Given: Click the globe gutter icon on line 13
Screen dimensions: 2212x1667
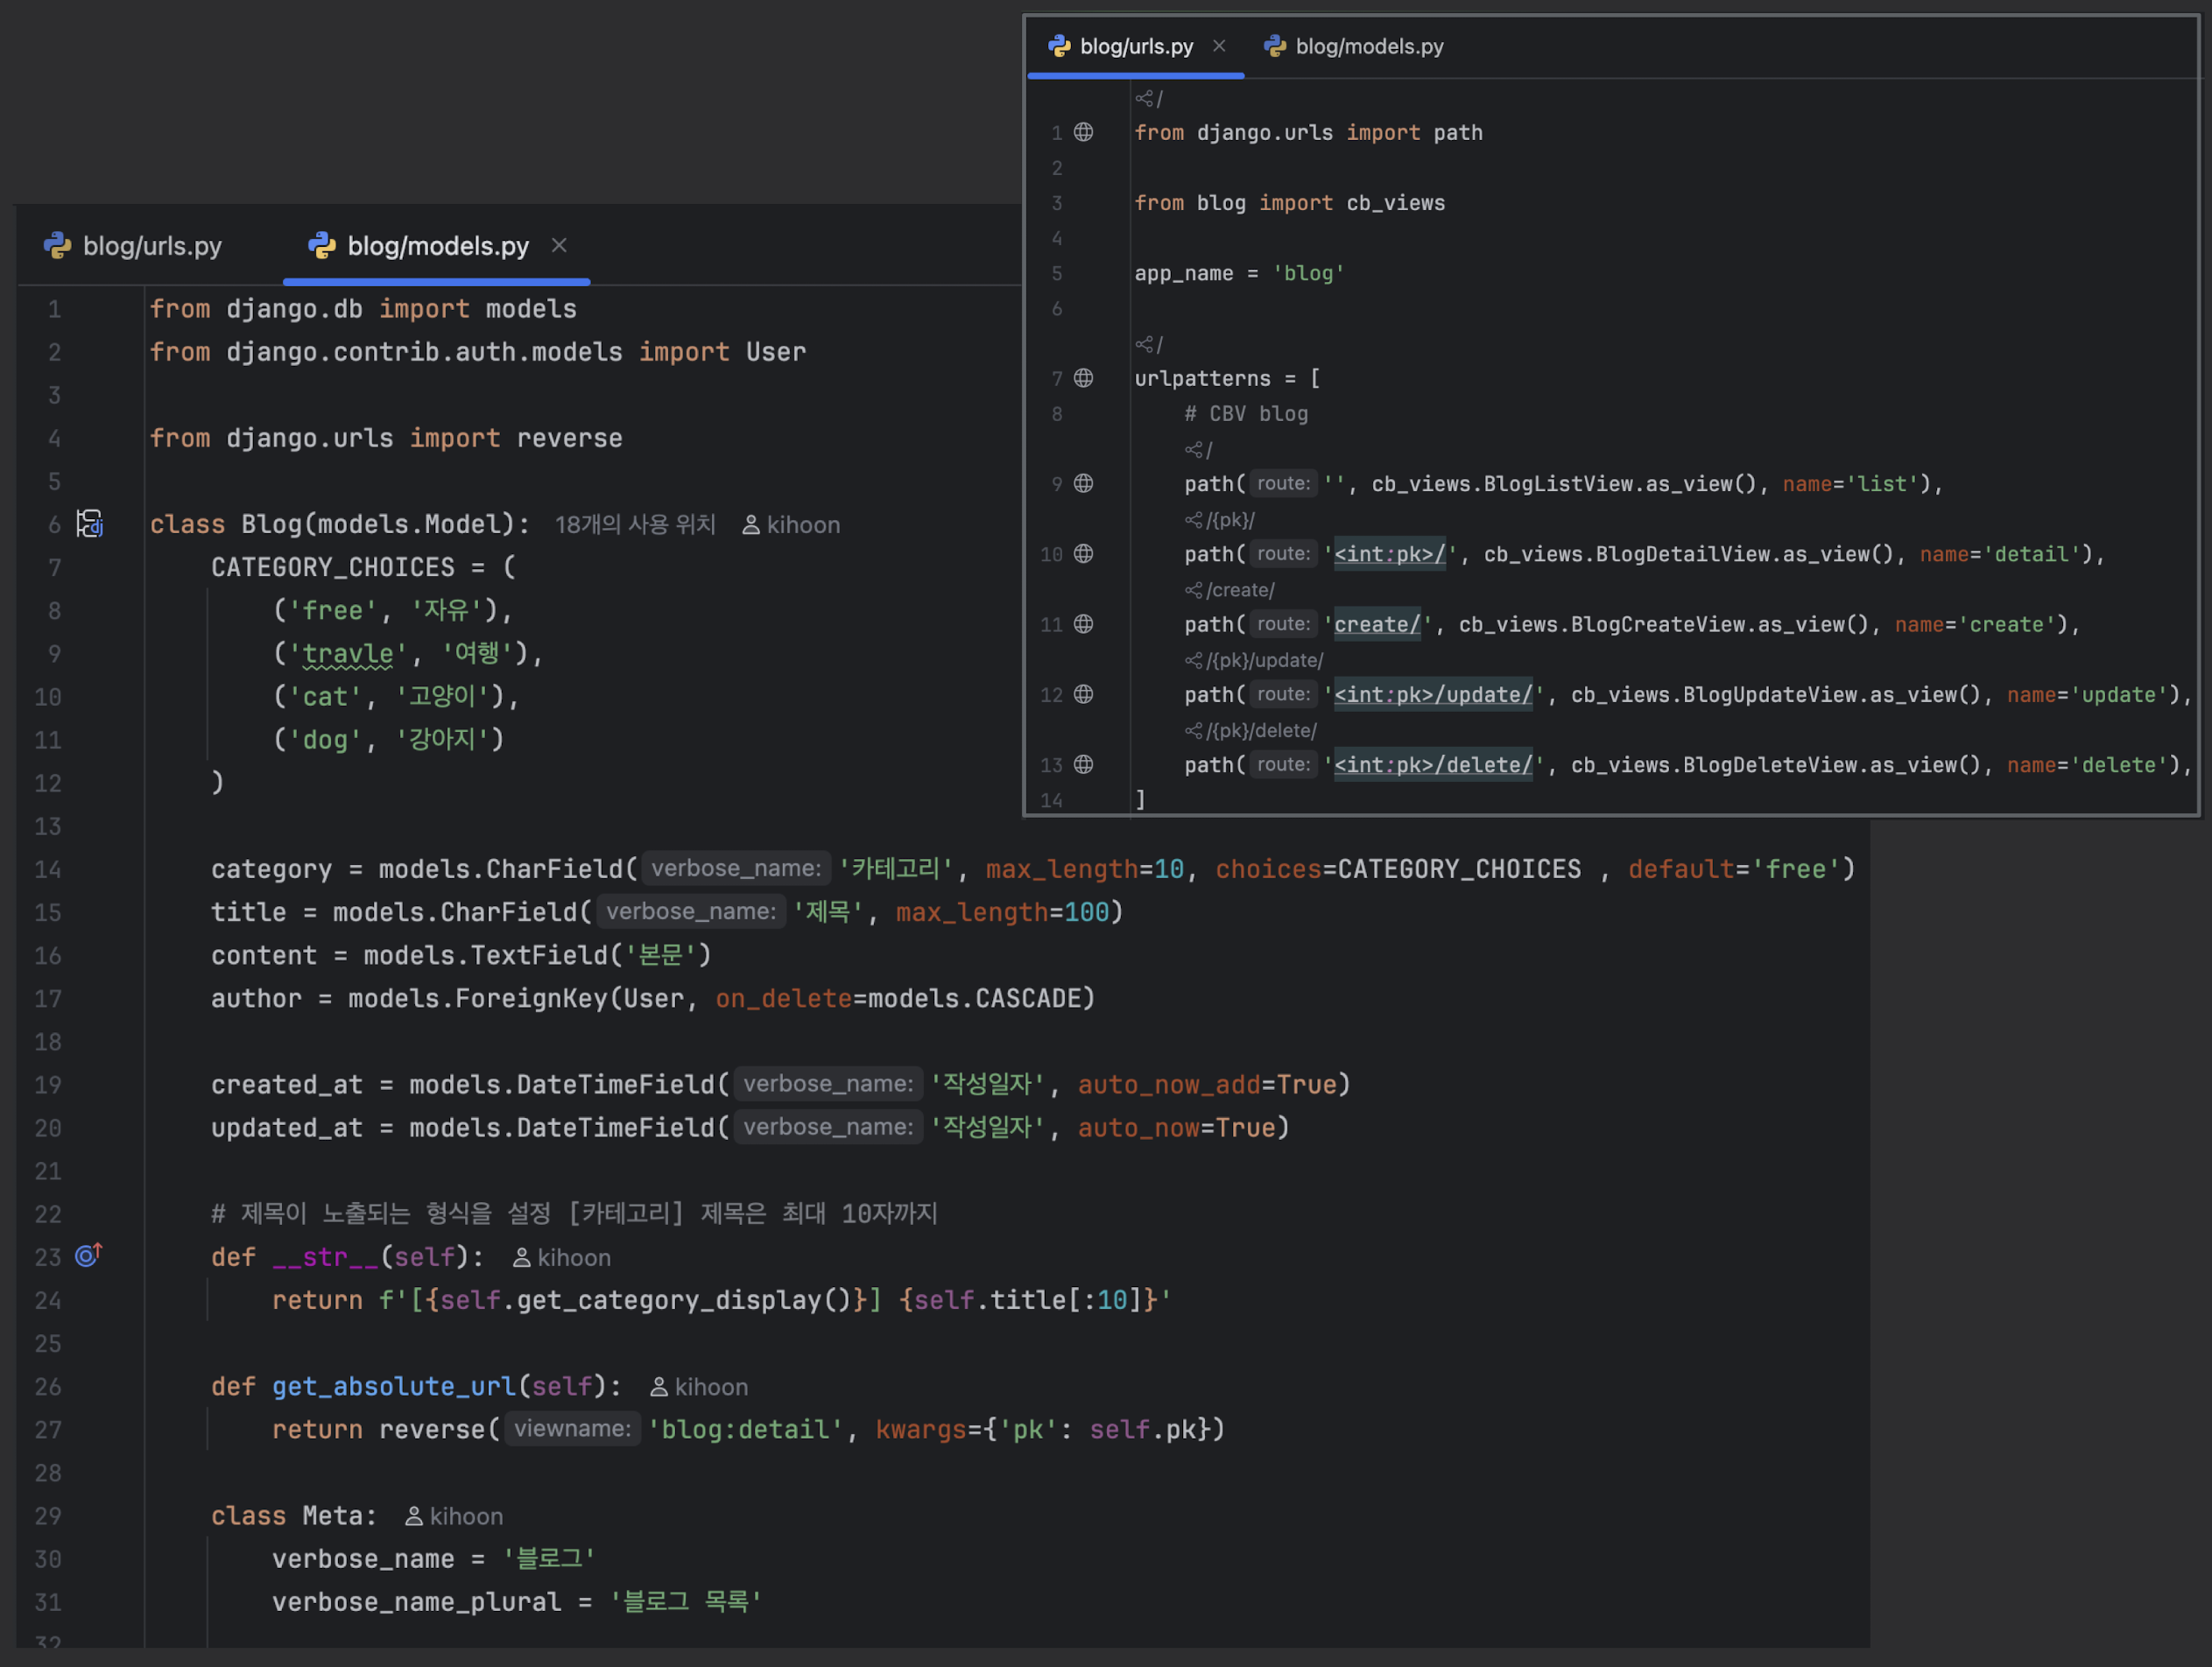Looking at the screenshot, I should (x=1083, y=765).
